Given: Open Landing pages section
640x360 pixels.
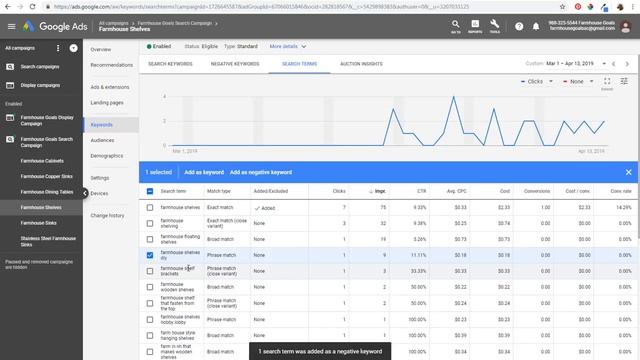Looking at the screenshot, I should (107, 103).
